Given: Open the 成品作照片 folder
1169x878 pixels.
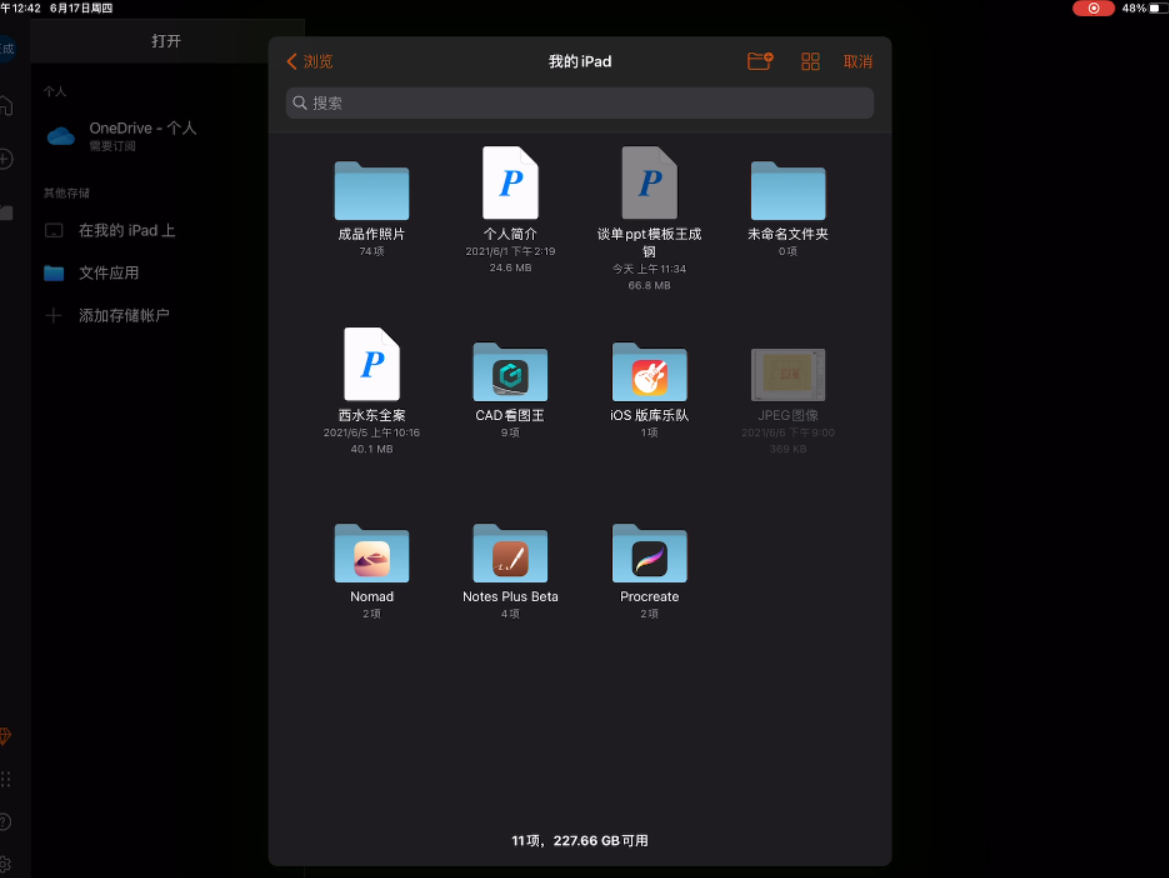Looking at the screenshot, I should 371,191.
